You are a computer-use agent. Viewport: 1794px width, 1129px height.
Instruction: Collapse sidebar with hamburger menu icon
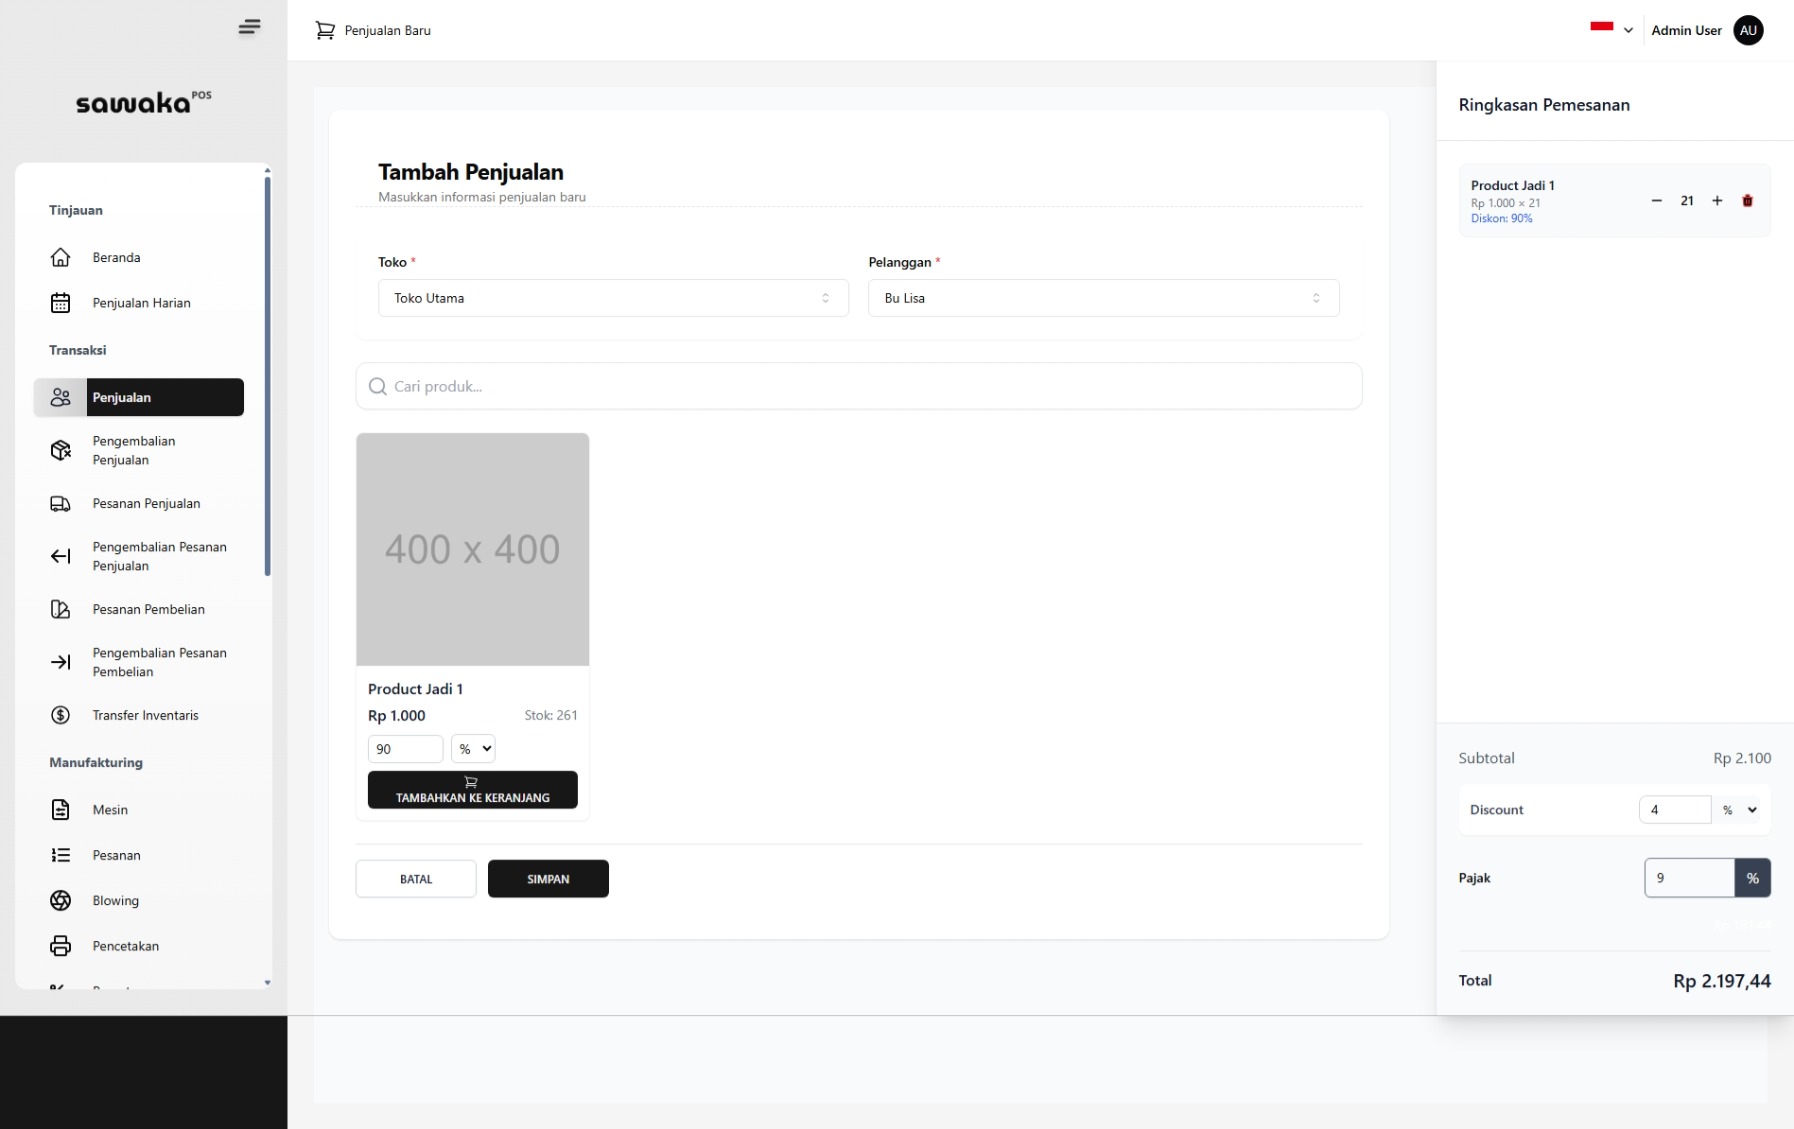[x=249, y=27]
